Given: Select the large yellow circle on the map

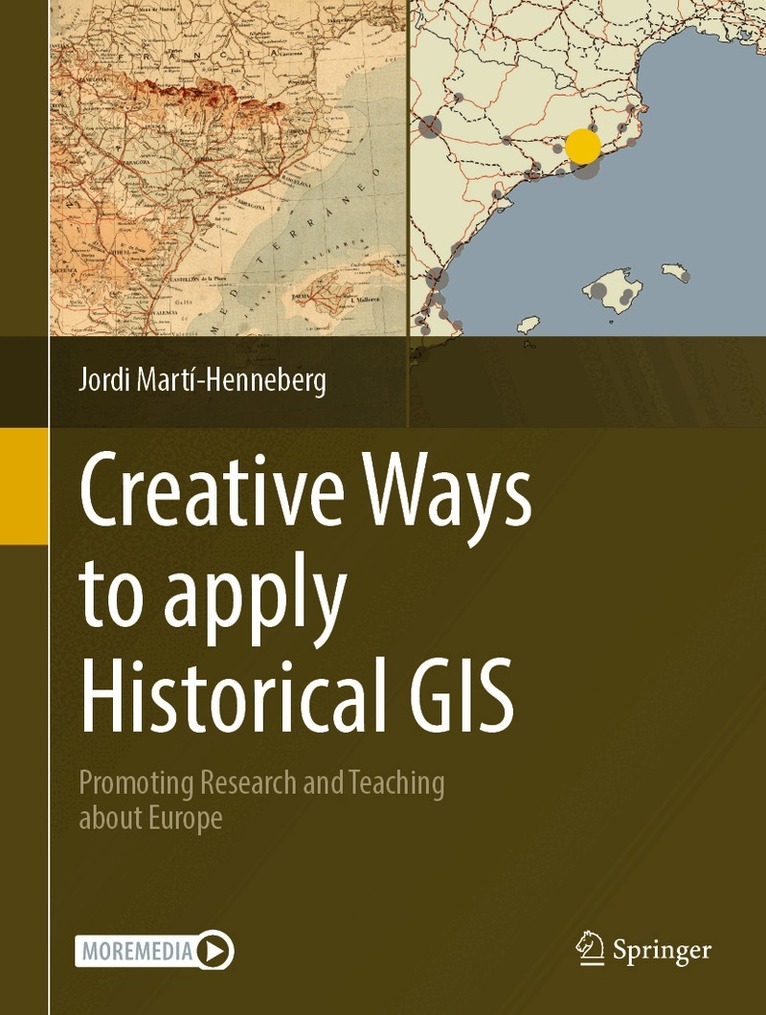Looking at the screenshot, I should click(582, 146).
